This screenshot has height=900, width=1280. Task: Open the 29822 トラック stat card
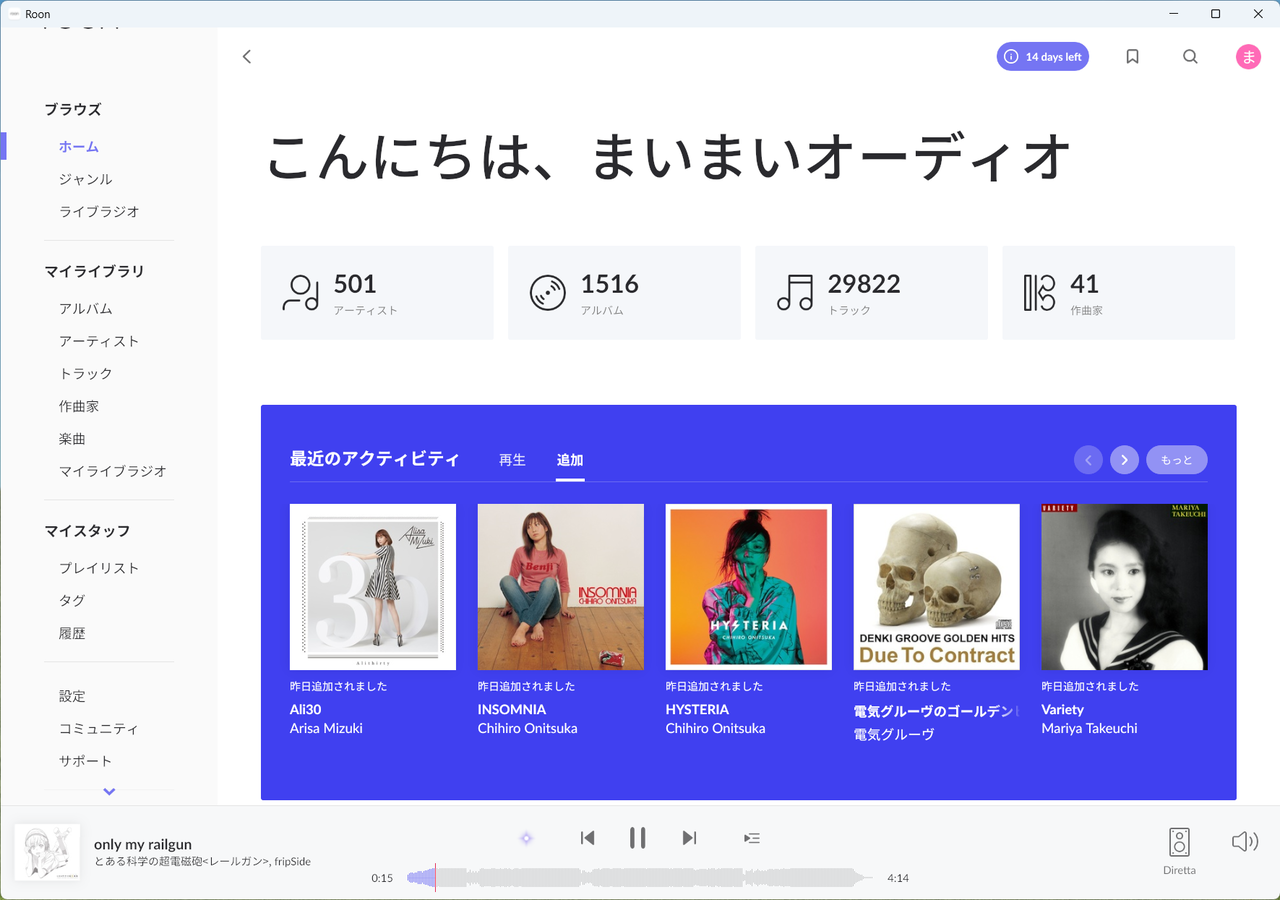click(x=871, y=293)
